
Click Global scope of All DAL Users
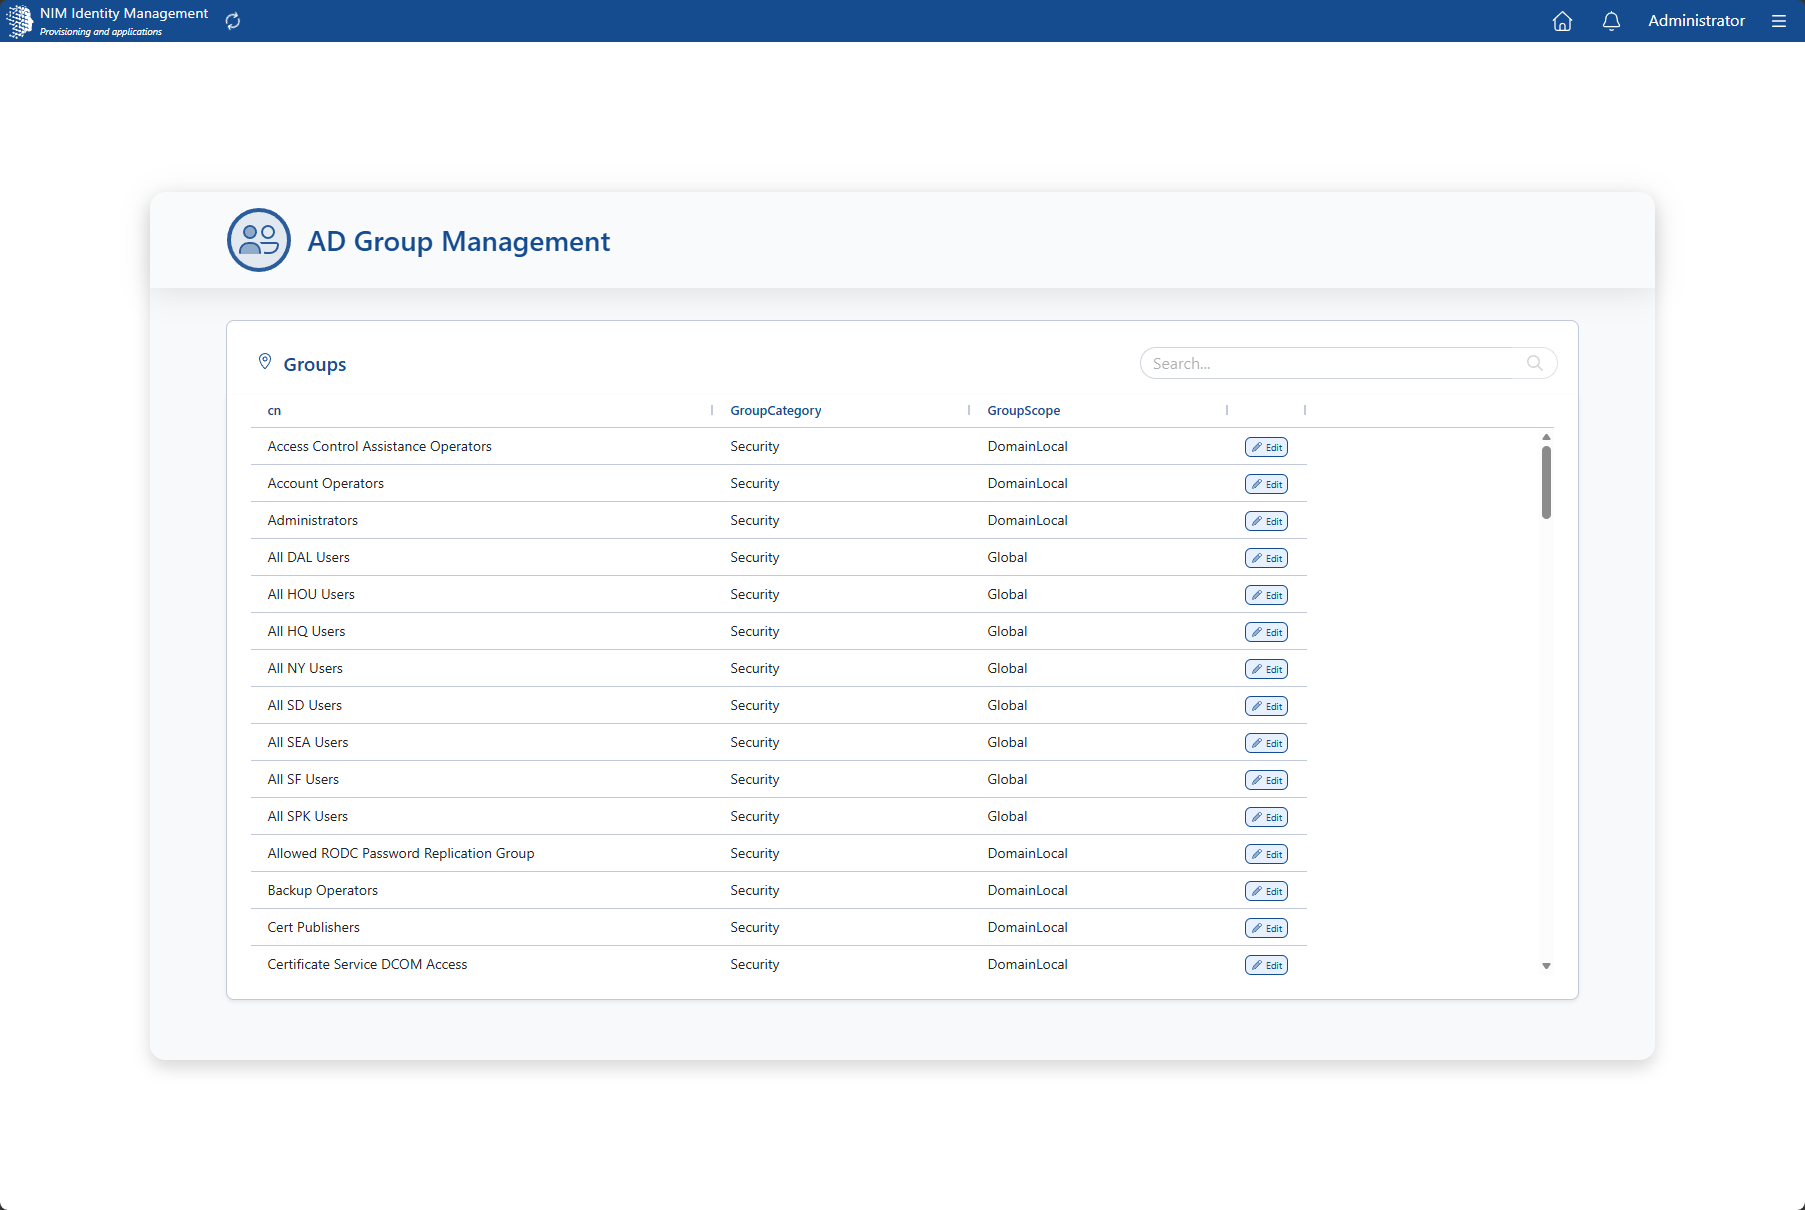pyautogui.click(x=1007, y=557)
